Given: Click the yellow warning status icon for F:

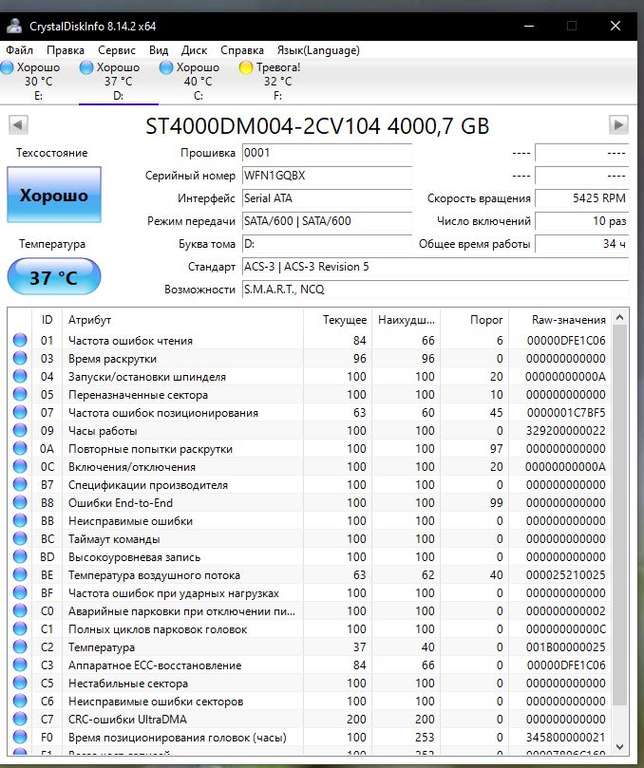Looking at the screenshot, I should [x=245, y=68].
